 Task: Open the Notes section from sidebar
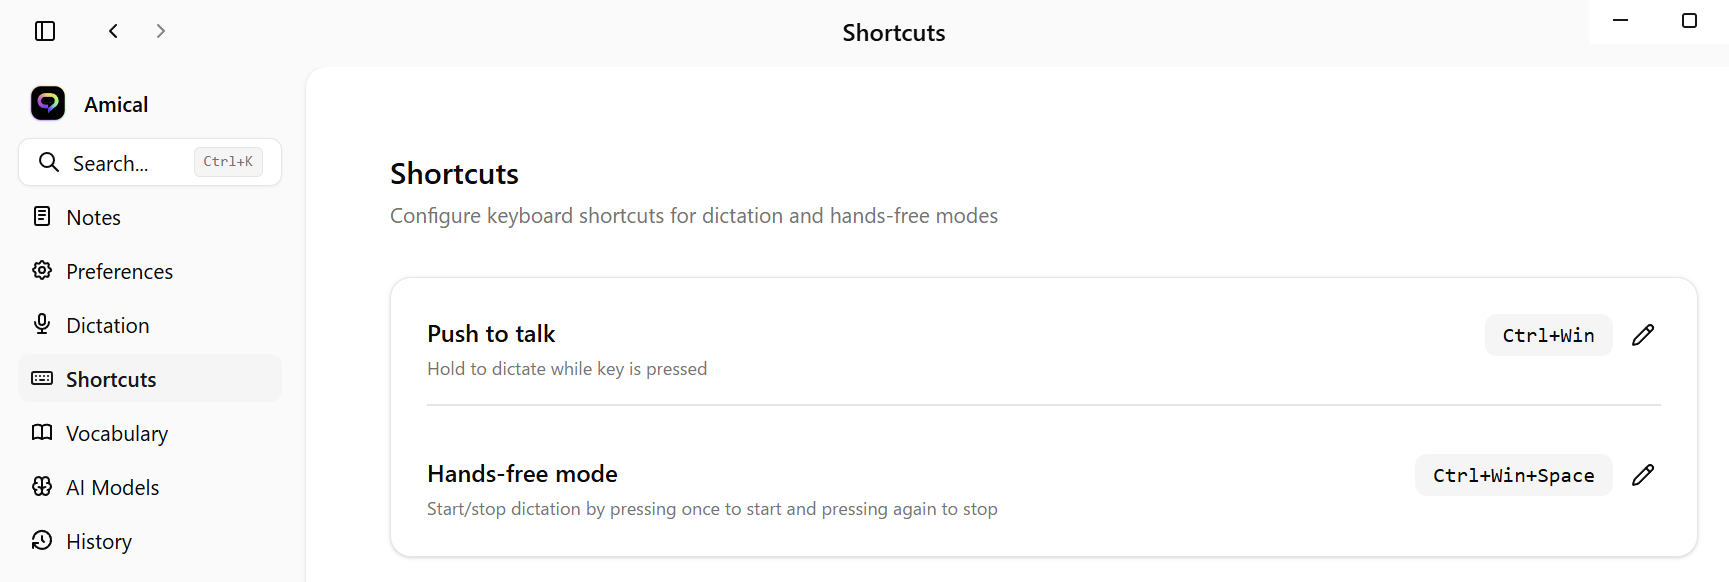(x=93, y=216)
